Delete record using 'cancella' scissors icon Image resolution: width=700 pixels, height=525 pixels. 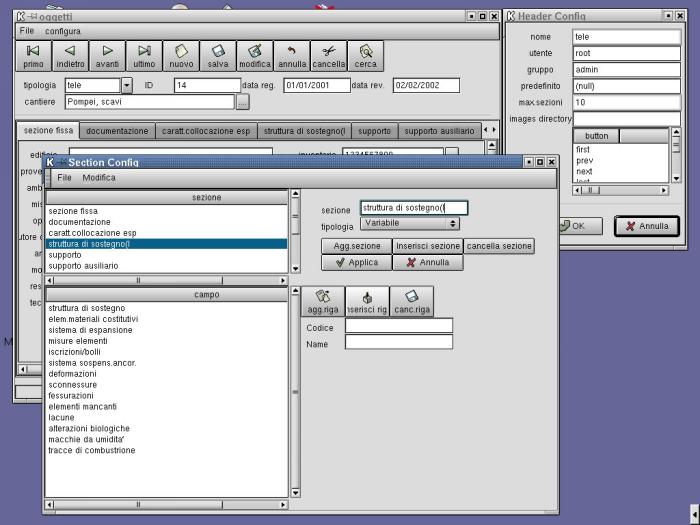(x=329, y=56)
